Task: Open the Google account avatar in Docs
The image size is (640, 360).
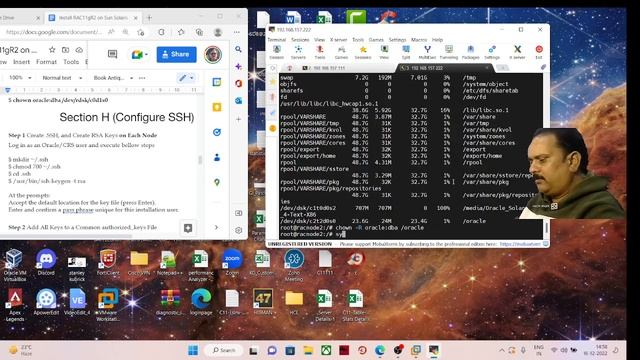Action: (213, 54)
